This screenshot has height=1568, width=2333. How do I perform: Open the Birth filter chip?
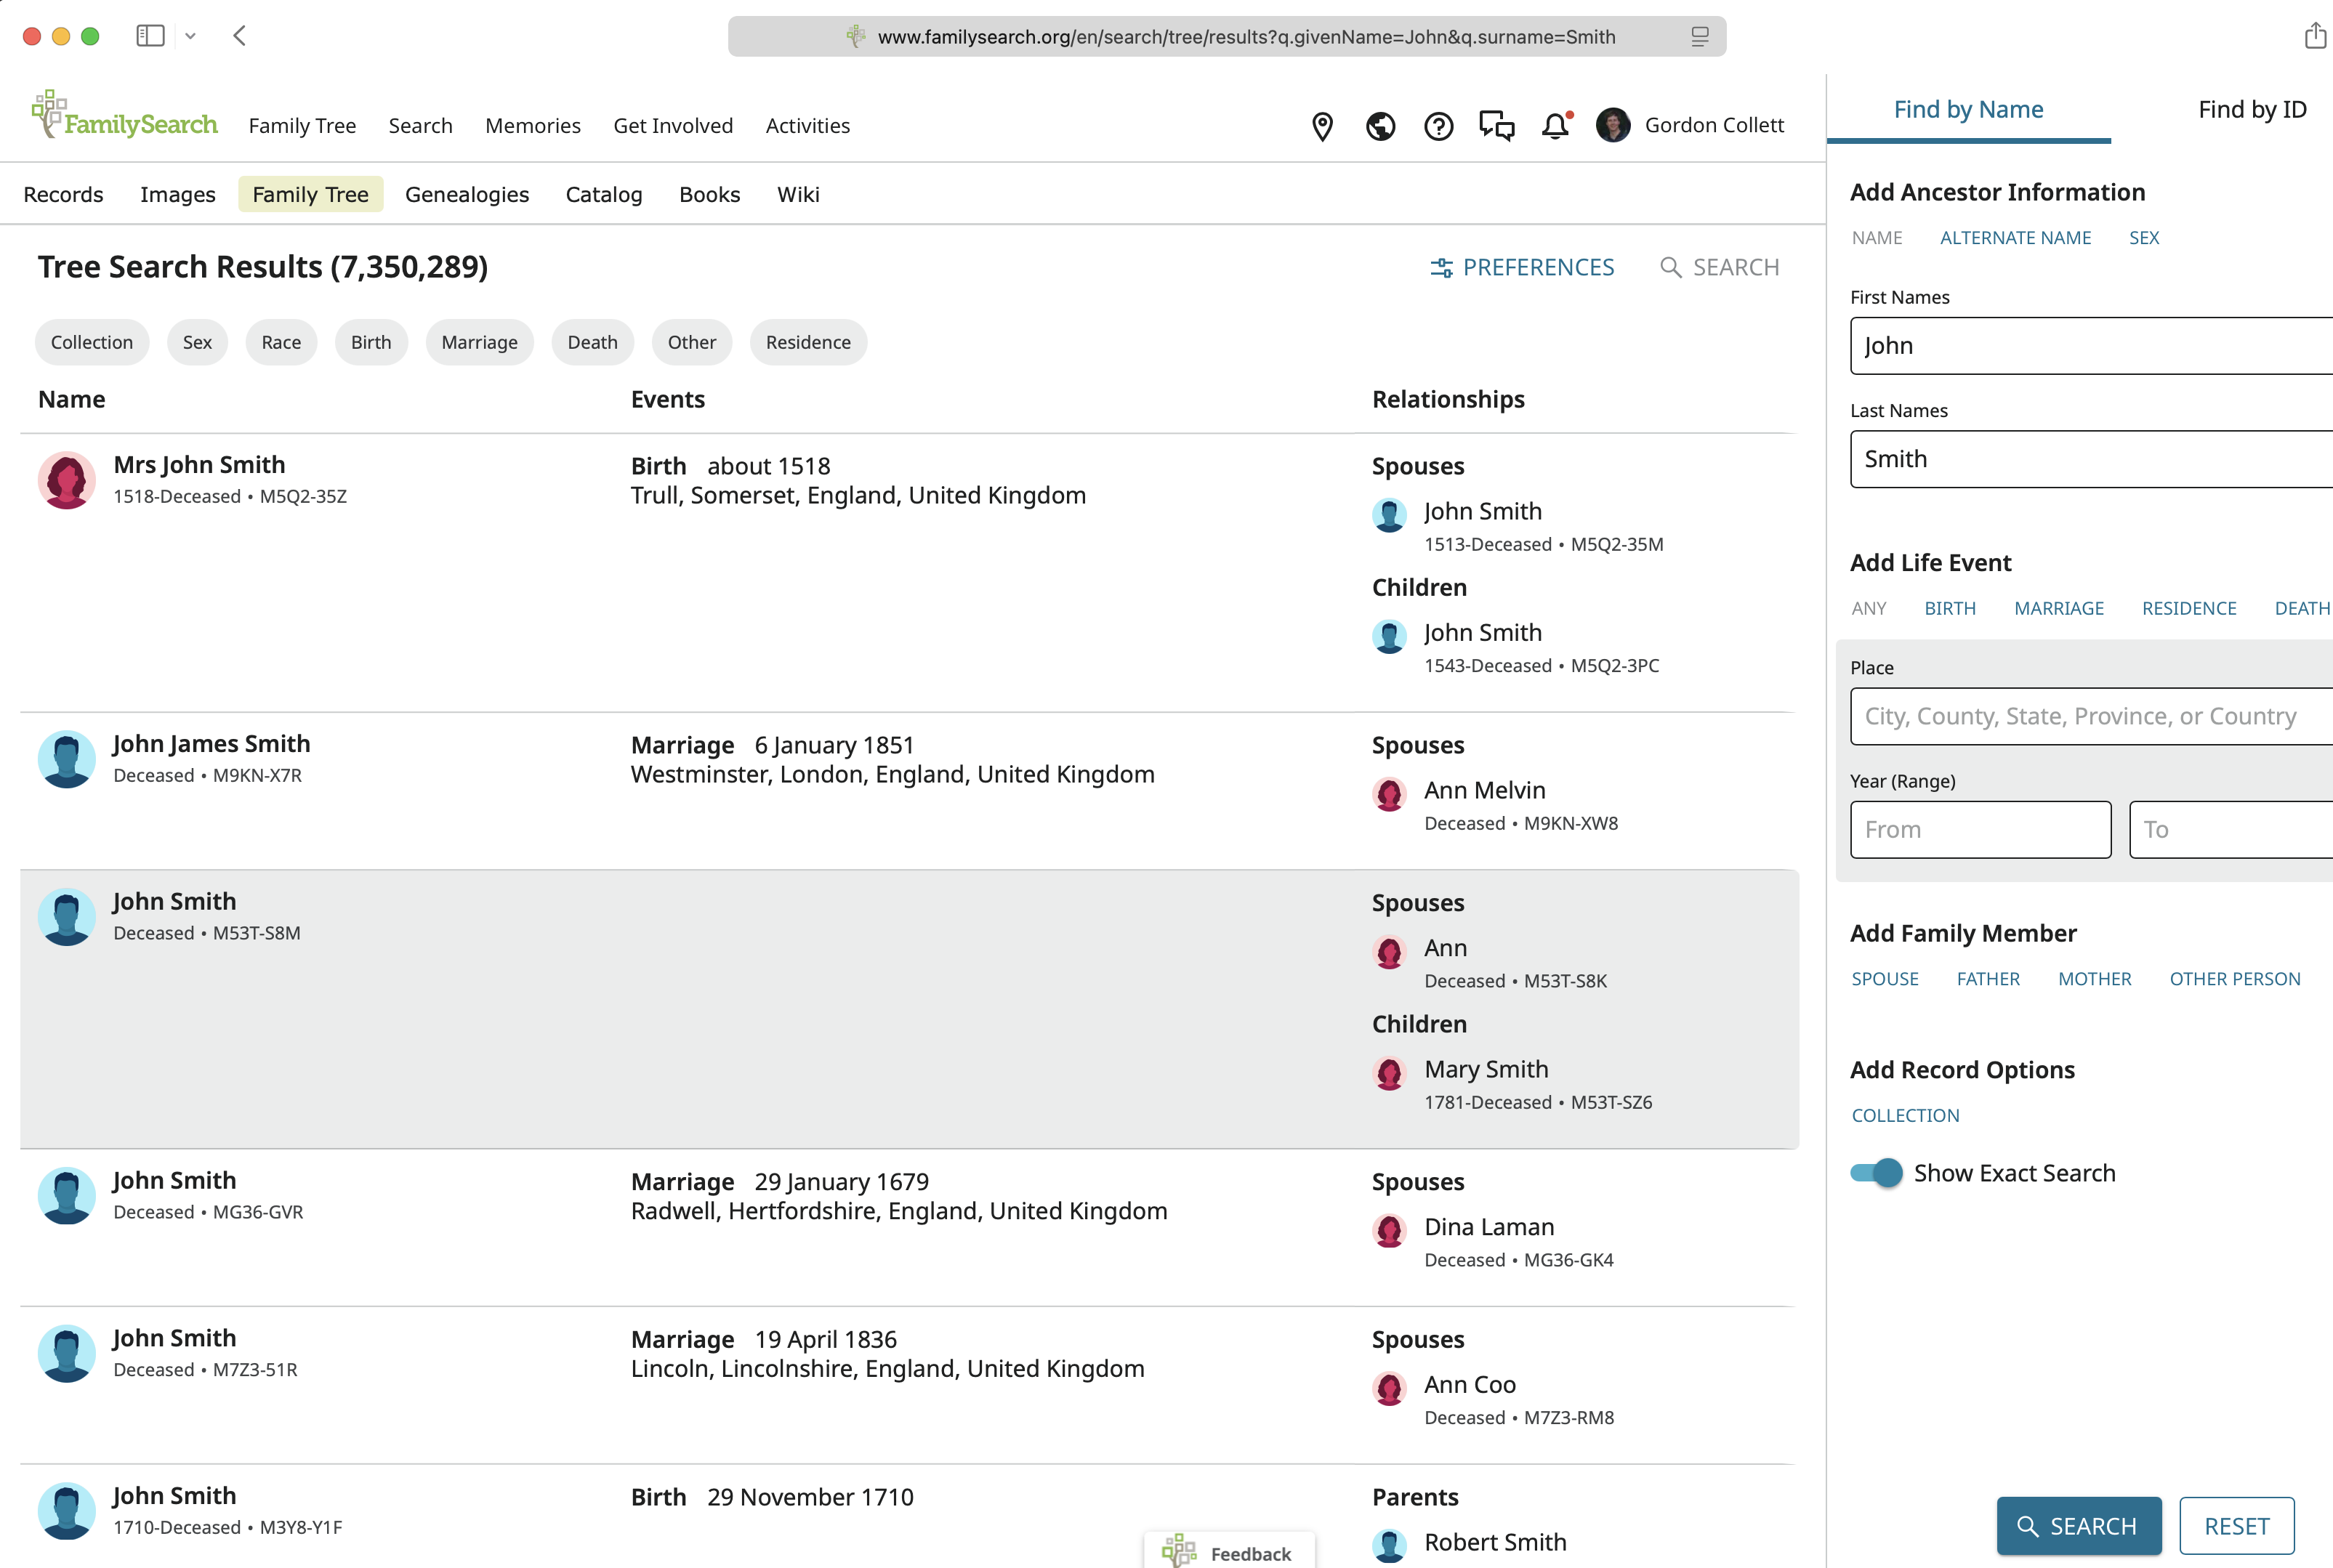pos(371,342)
